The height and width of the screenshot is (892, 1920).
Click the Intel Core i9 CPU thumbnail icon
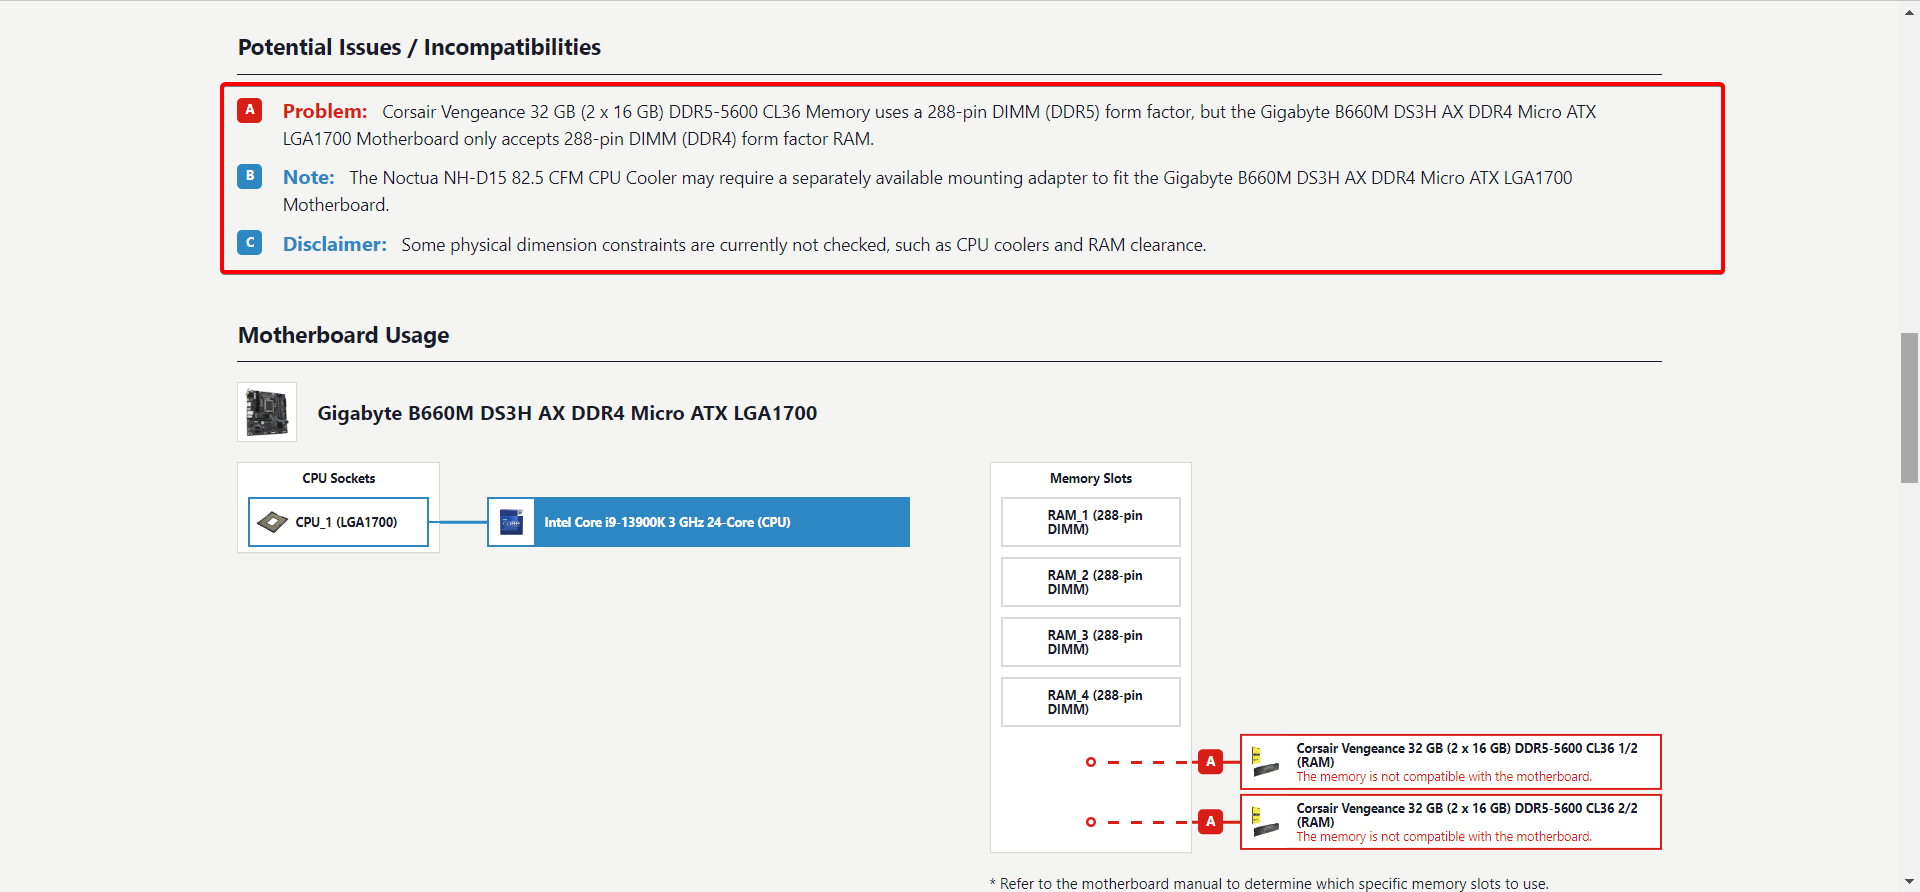point(511,522)
